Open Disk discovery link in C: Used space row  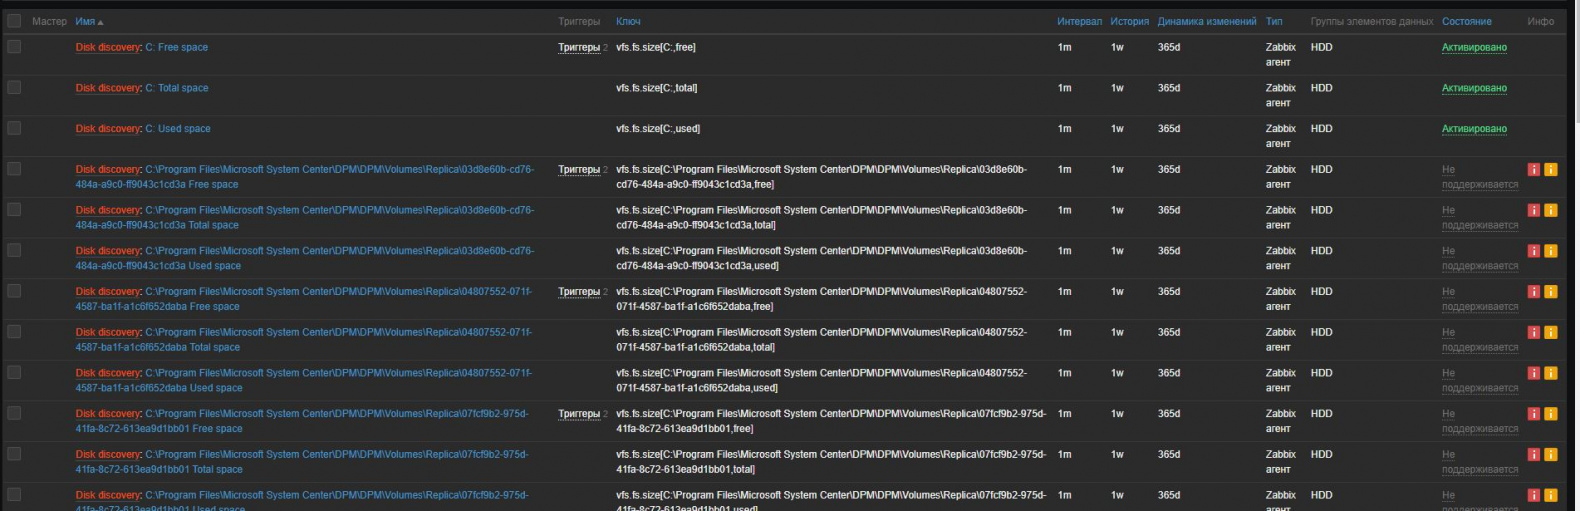point(108,128)
